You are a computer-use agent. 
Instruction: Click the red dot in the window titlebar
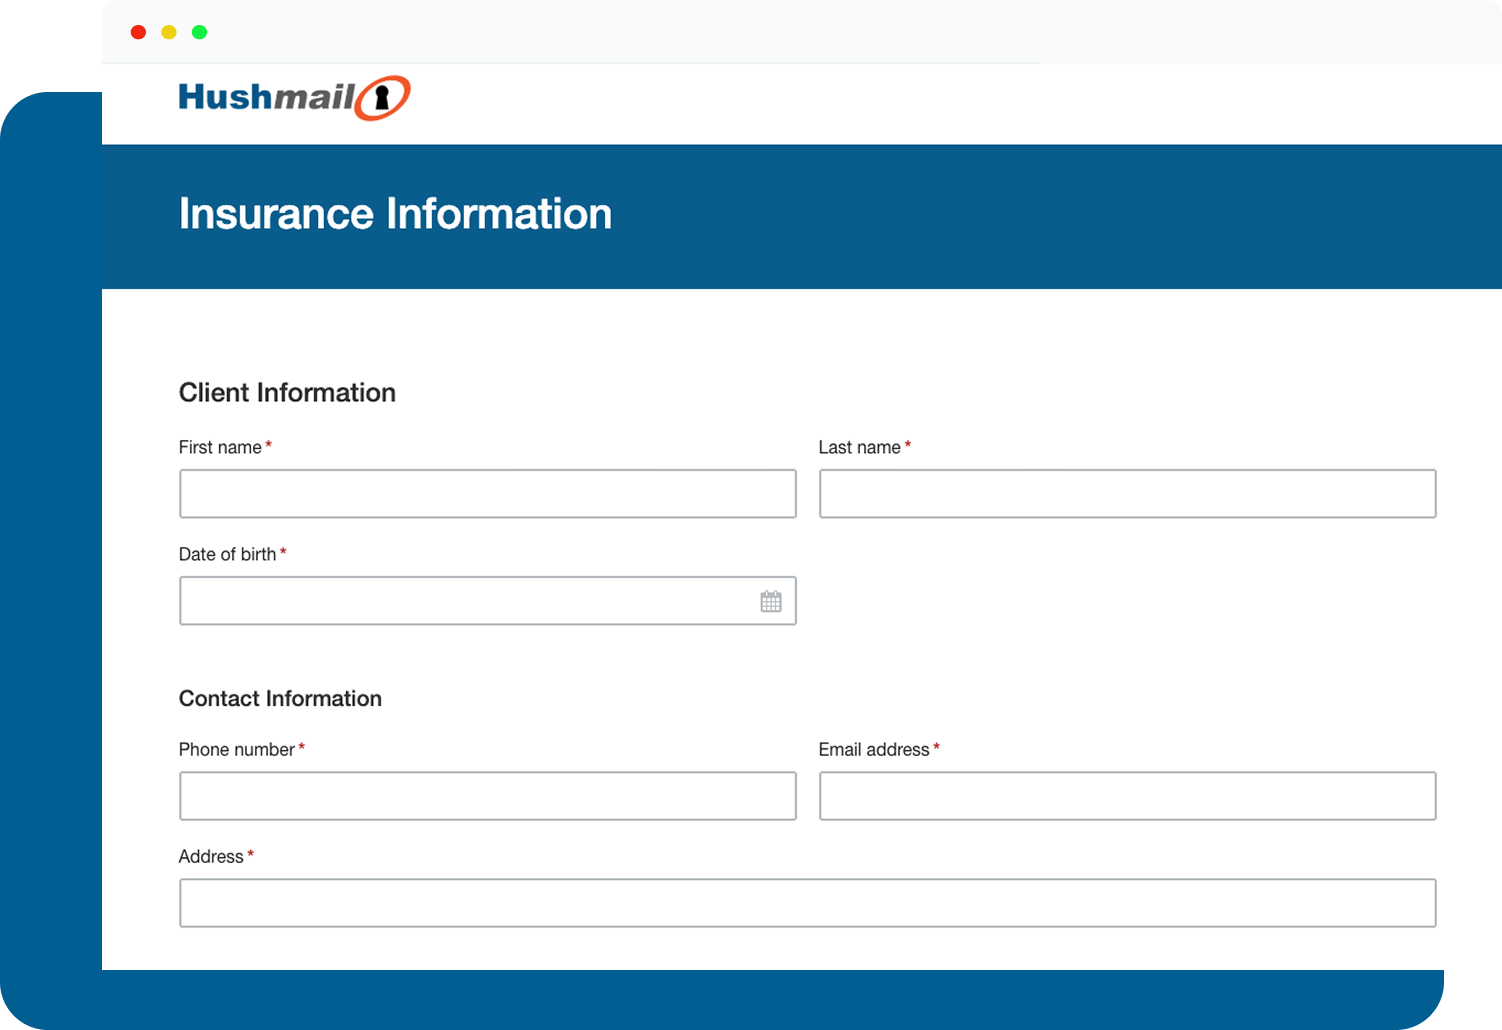coord(137,32)
